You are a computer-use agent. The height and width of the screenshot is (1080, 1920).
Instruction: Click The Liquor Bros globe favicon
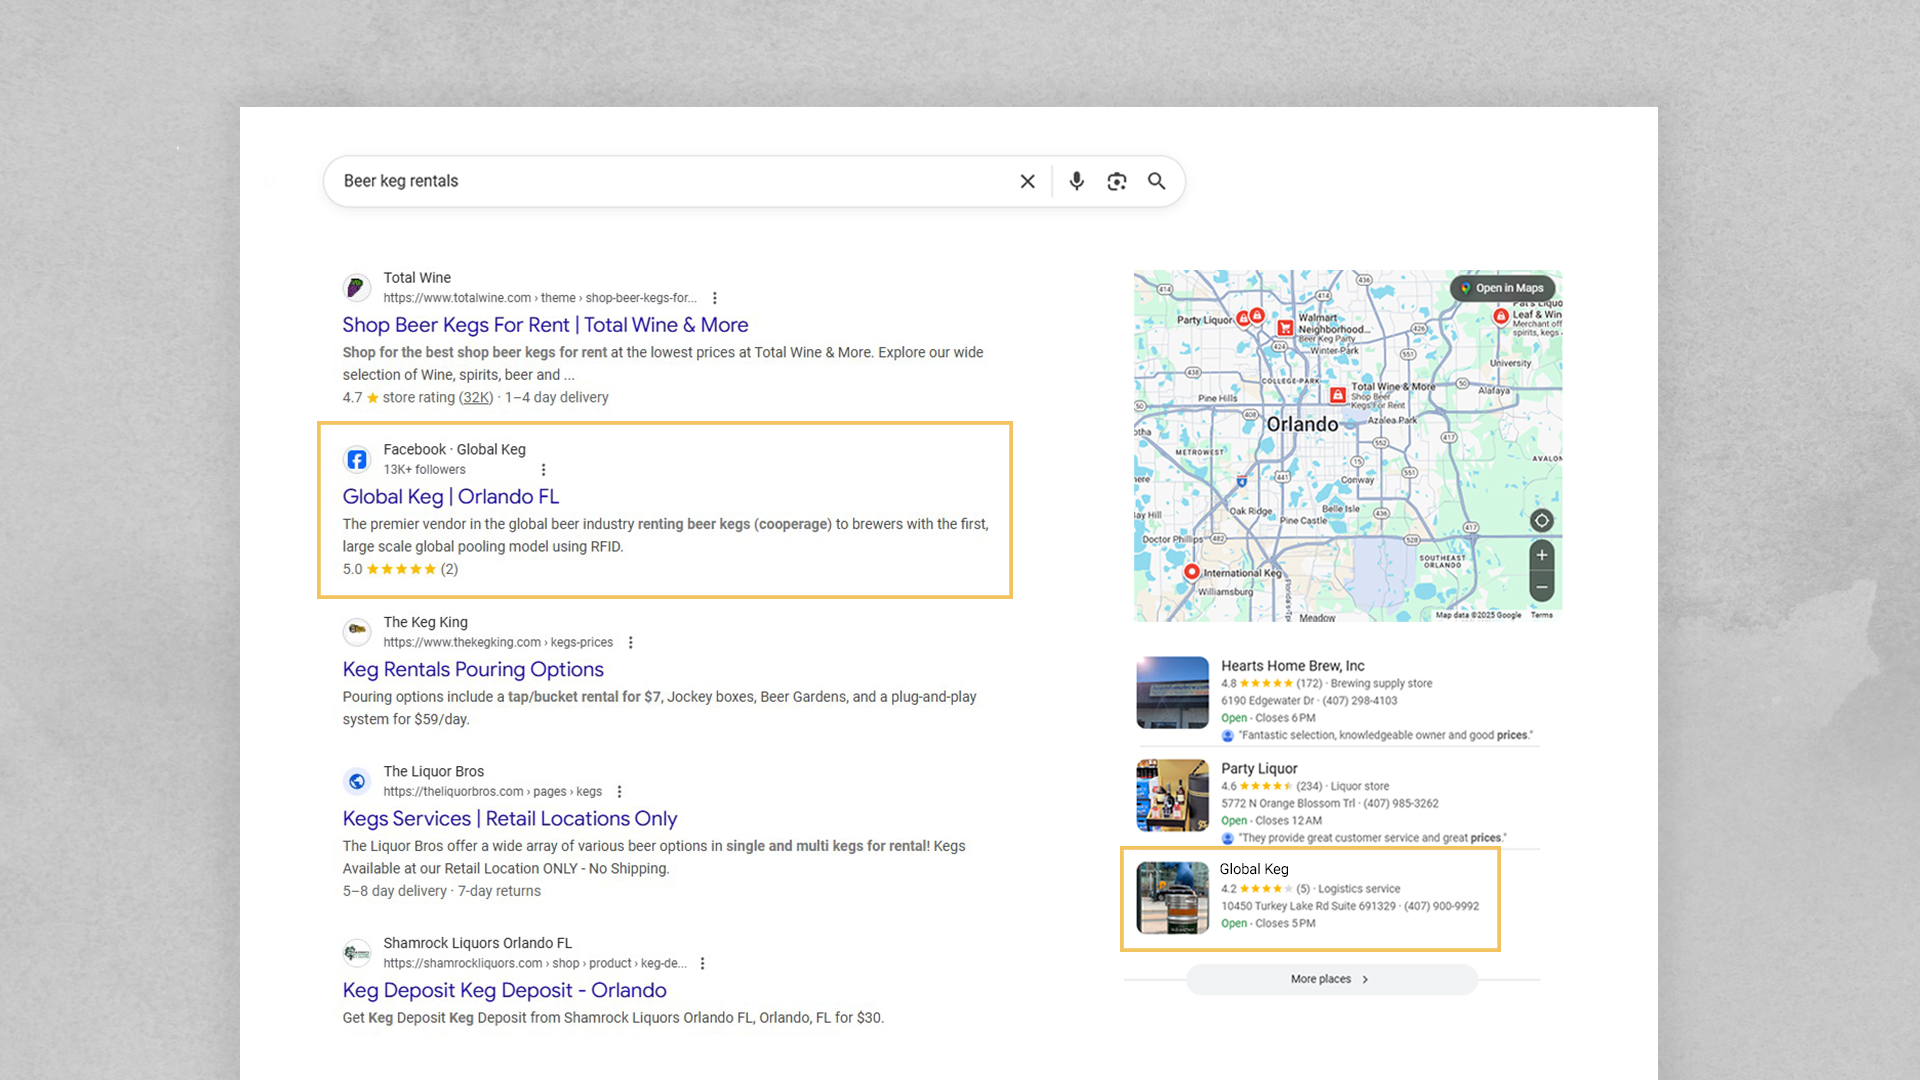pos(357,781)
